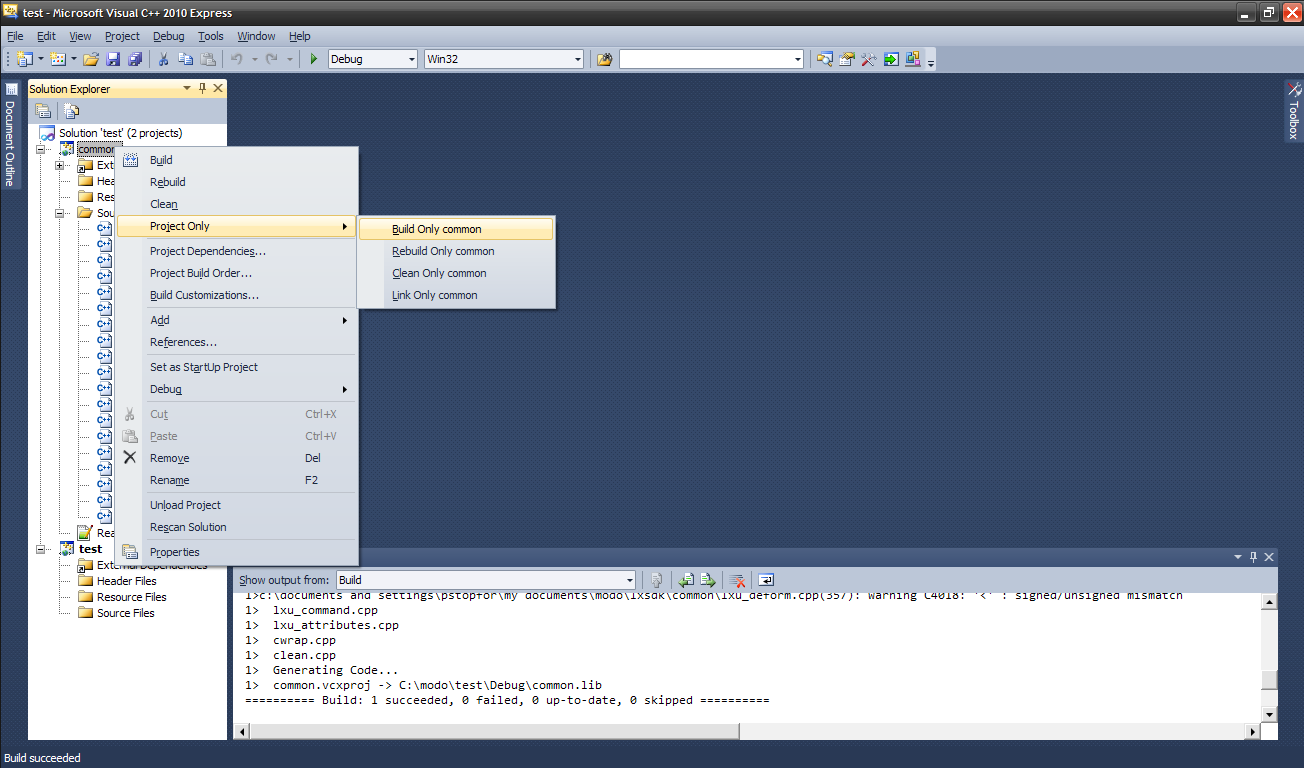This screenshot has height=768, width=1304.
Task: Click the Output vertical scrollbar thumb
Action: [x=1269, y=680]
